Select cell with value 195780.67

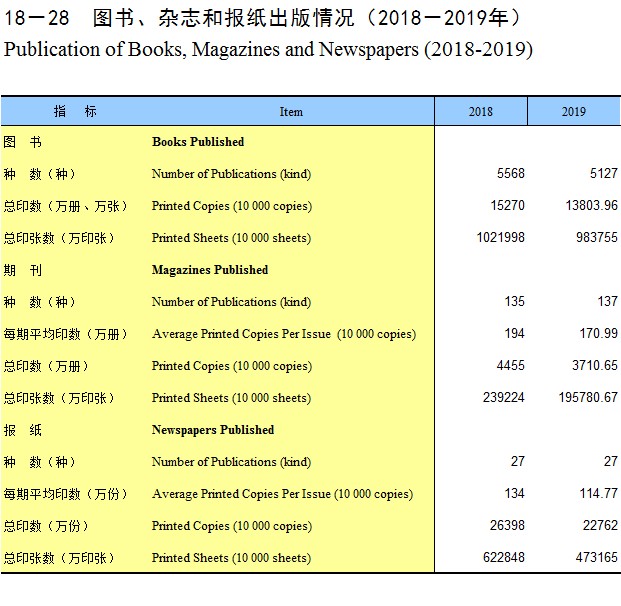[588, 397]
